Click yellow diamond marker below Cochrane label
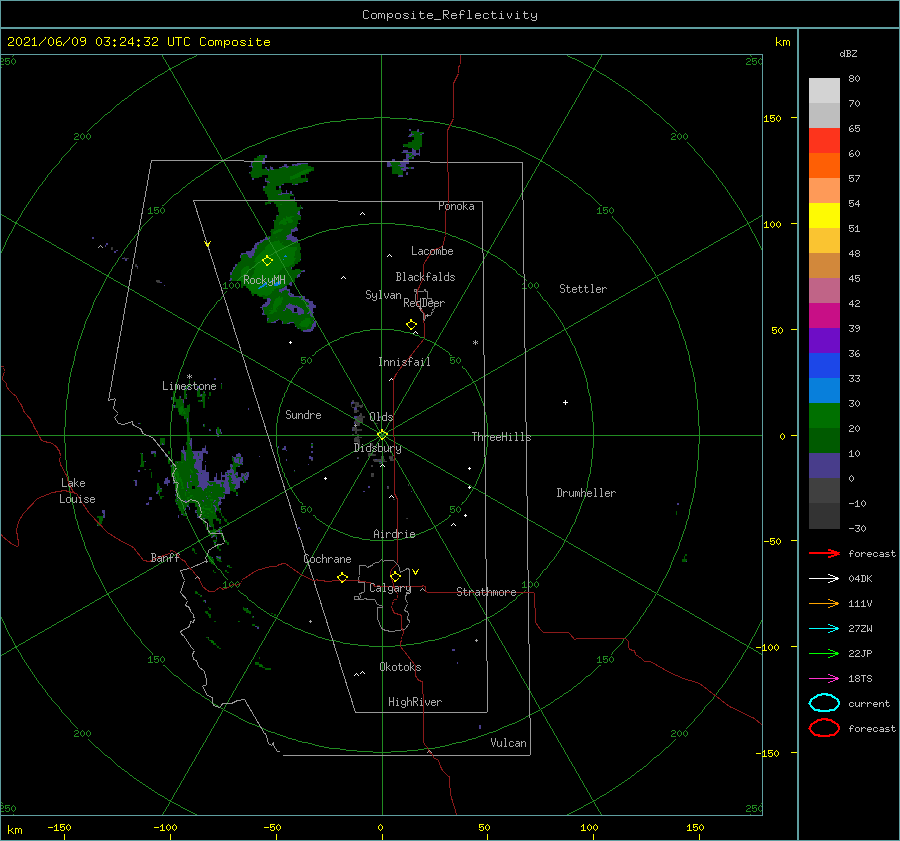This screenshot has width=900, height=841. click(x=343, y=578)
